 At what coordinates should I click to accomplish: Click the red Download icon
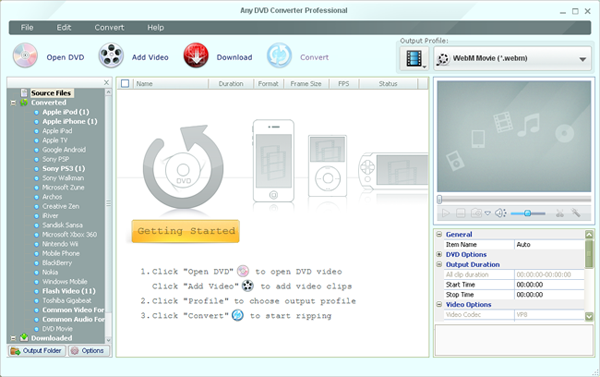click(x=196, y=56)
